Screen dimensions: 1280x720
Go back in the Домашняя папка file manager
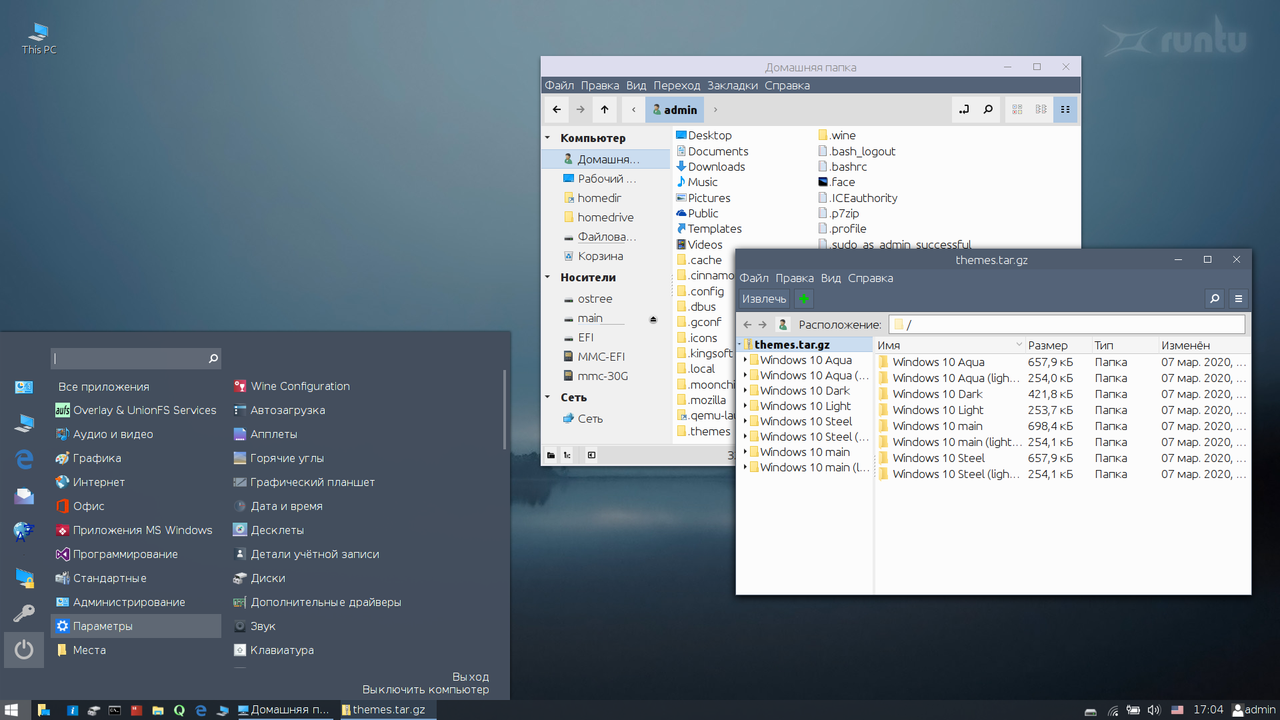(557, 109)
